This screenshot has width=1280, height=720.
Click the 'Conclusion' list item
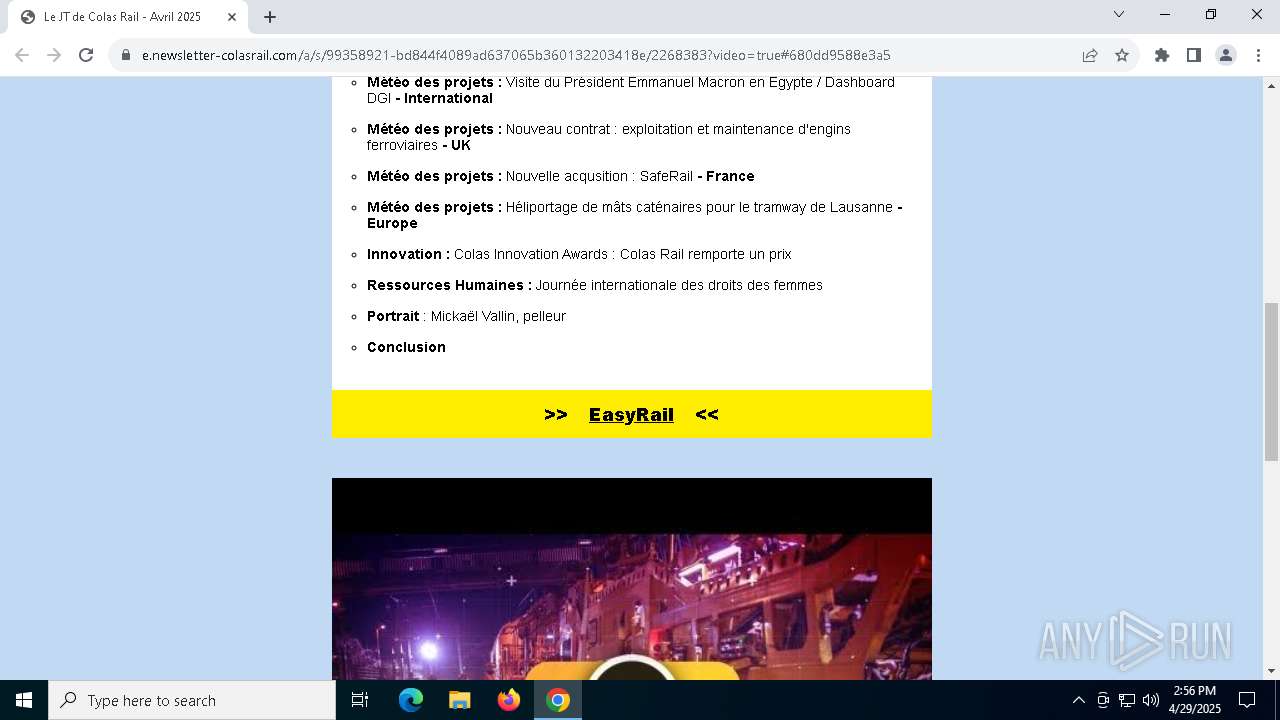(x=406, y=347)
